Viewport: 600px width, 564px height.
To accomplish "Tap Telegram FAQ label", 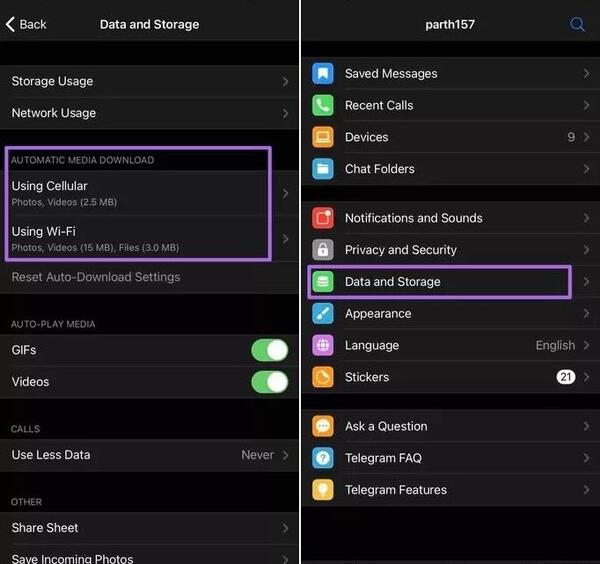I will tap(383, 458).
